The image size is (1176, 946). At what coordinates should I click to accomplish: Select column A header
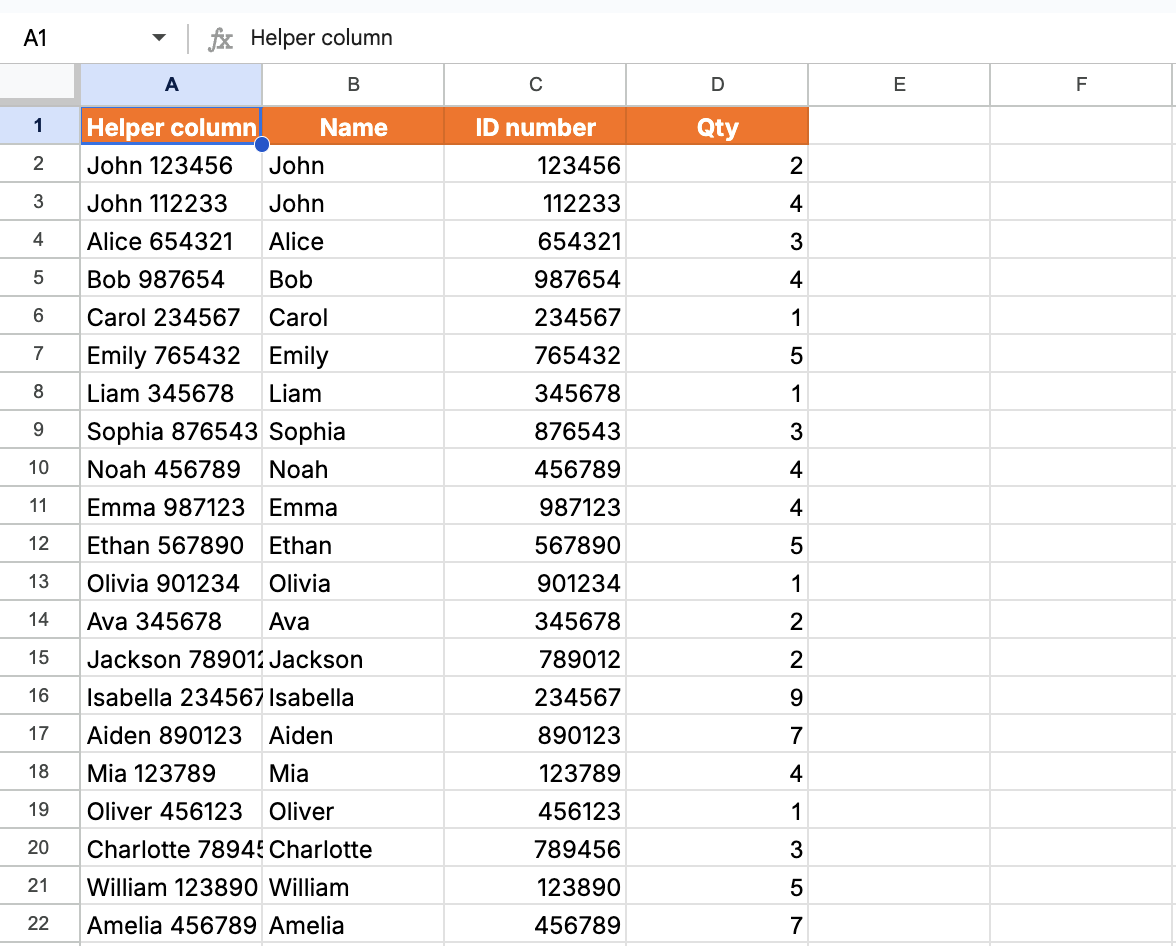tap(171, 85)
